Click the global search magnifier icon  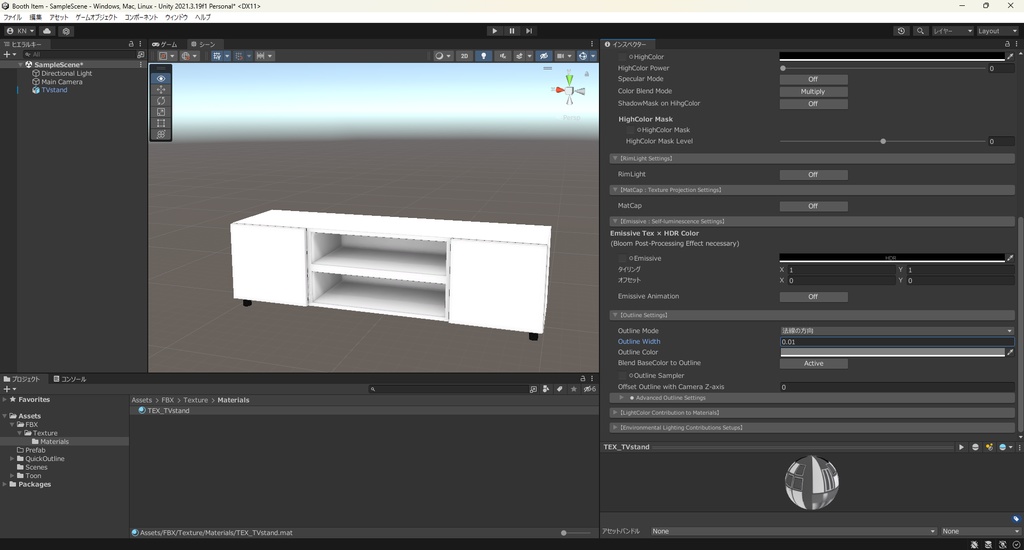coord(920,31)
